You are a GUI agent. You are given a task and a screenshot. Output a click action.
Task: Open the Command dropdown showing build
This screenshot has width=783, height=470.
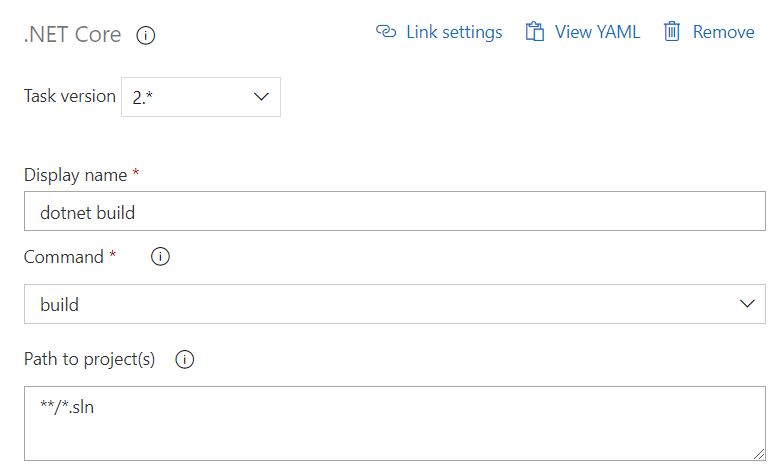click(394, 304)
